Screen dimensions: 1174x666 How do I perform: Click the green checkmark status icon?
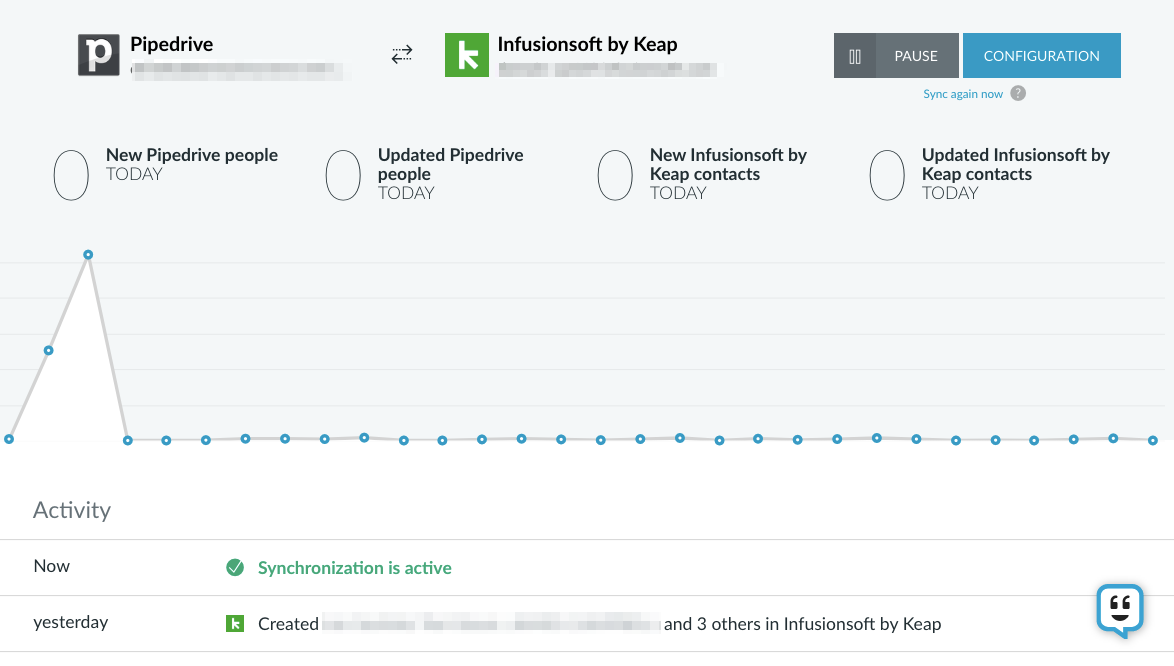[x=235, y=567]
